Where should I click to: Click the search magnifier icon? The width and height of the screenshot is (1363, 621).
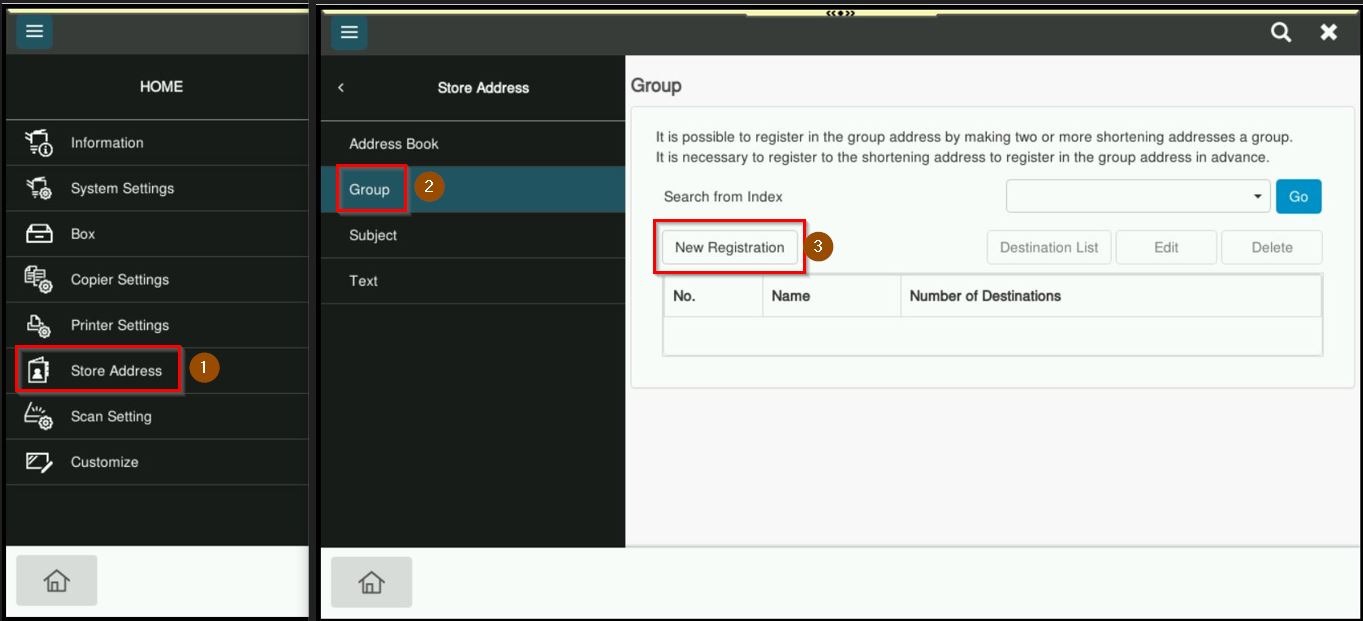[x=1280, y=32]
